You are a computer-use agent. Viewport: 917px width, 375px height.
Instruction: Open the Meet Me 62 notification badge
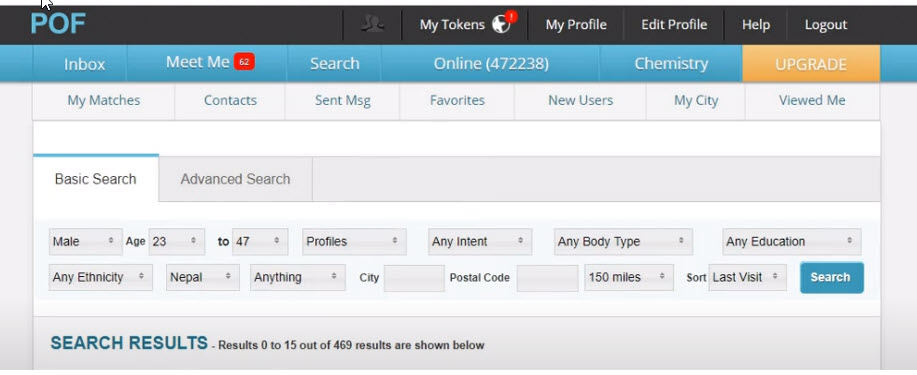point(244,61)
